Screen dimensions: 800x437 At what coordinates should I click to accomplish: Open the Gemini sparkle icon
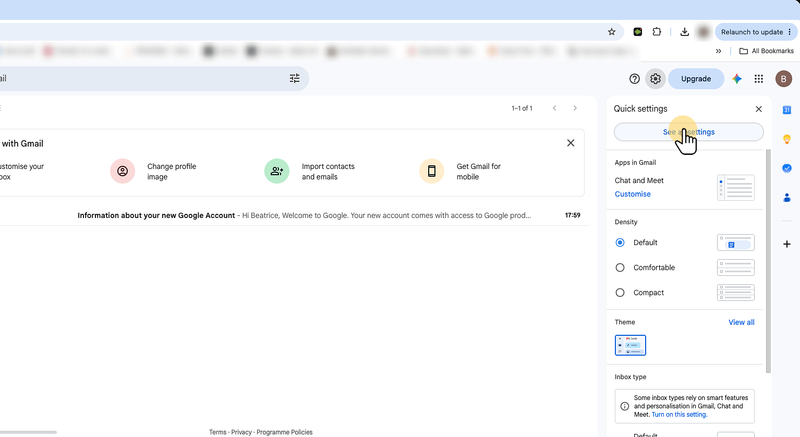[x=737, y=79]
